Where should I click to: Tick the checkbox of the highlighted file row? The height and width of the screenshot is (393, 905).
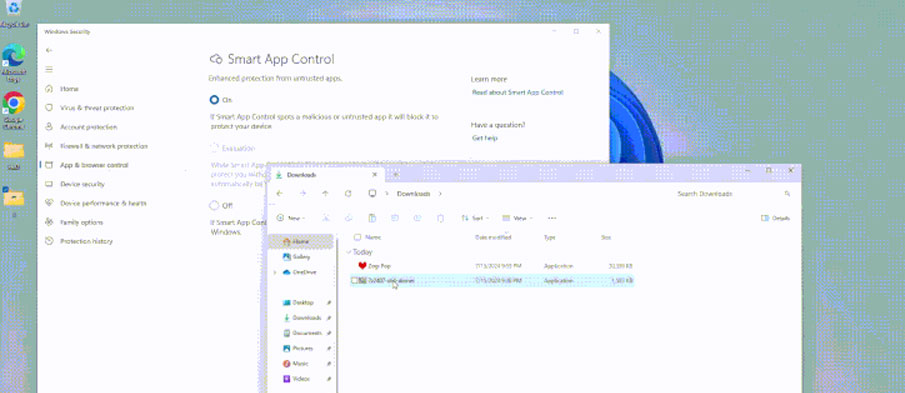pyautogui.click(x=354, y=280)
